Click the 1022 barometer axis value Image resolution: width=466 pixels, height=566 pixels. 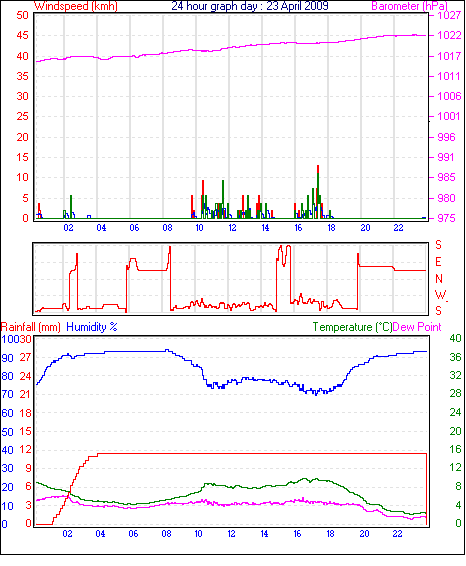click(x=449, y=35)
